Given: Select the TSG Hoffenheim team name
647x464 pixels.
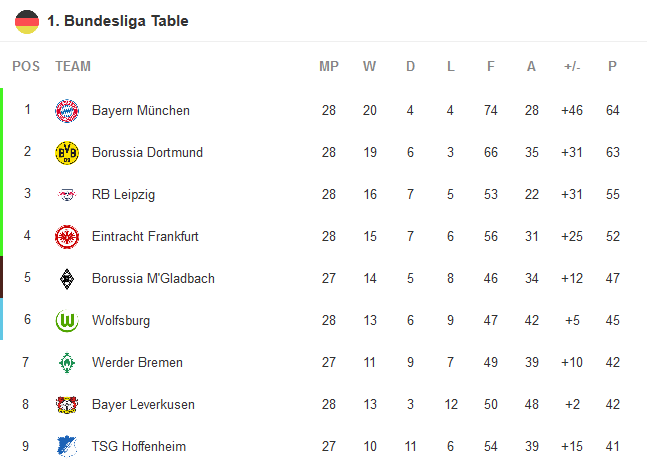Looking at the screenshot, I should [139, 446].
